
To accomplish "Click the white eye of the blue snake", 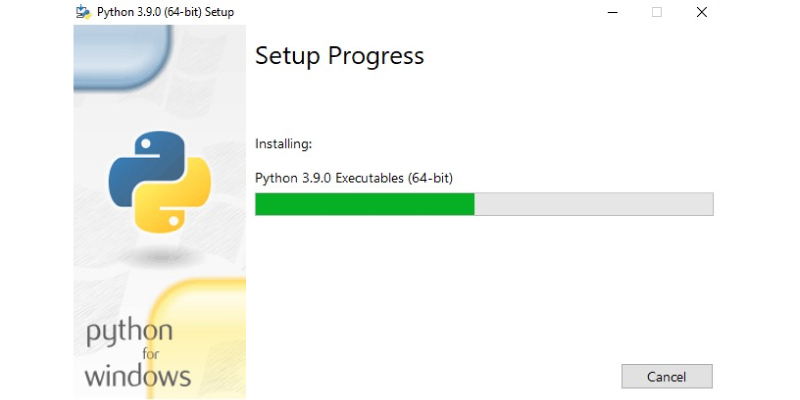I will coord(146,144).
